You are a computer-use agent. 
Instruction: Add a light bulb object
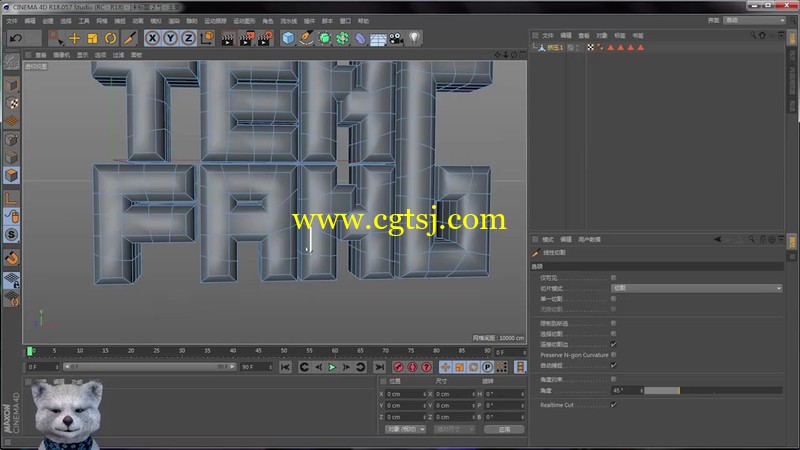pos(414,38)
